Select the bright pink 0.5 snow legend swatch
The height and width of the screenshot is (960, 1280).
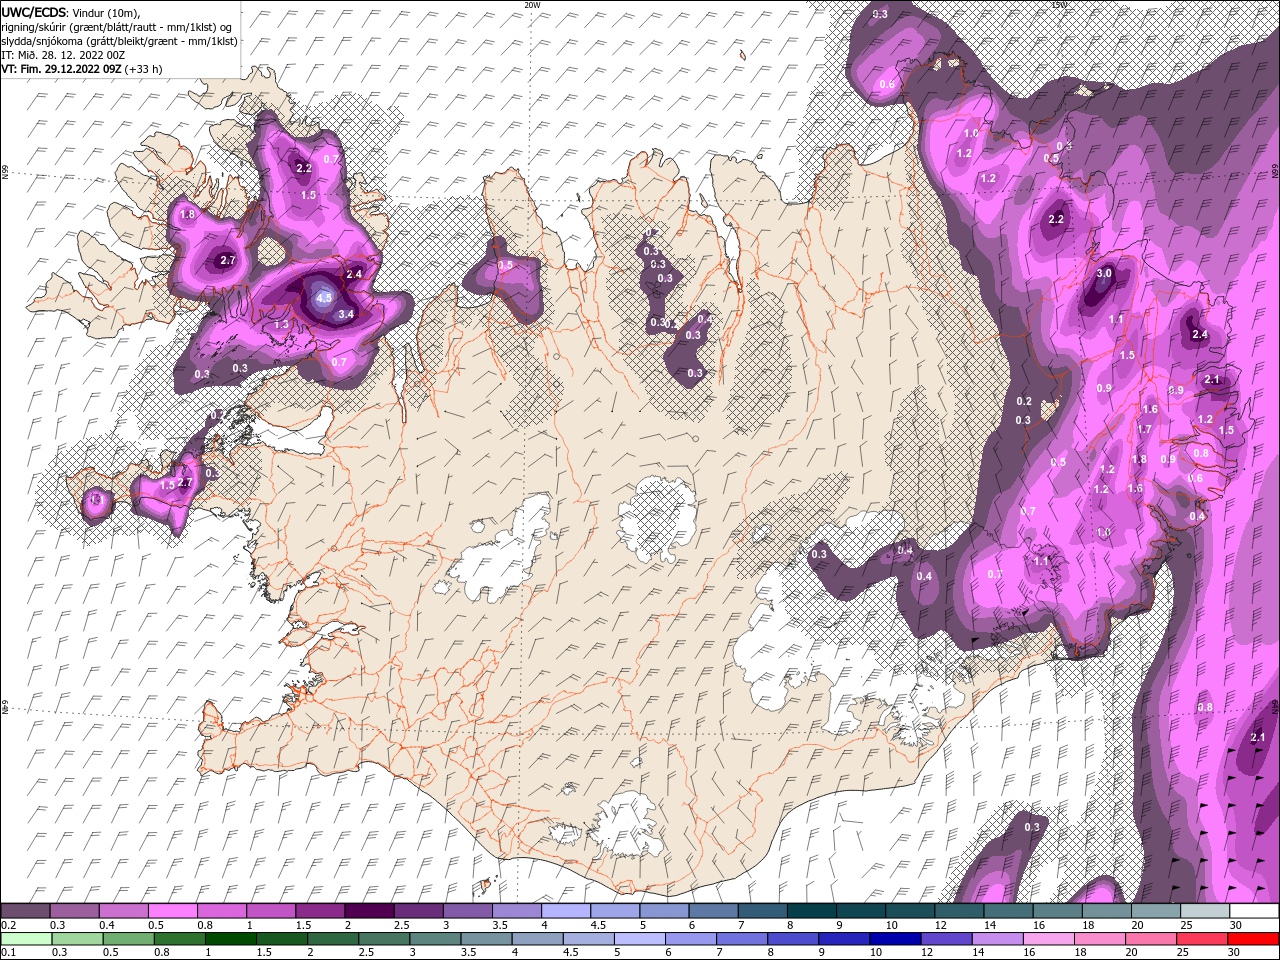(172, 911)
